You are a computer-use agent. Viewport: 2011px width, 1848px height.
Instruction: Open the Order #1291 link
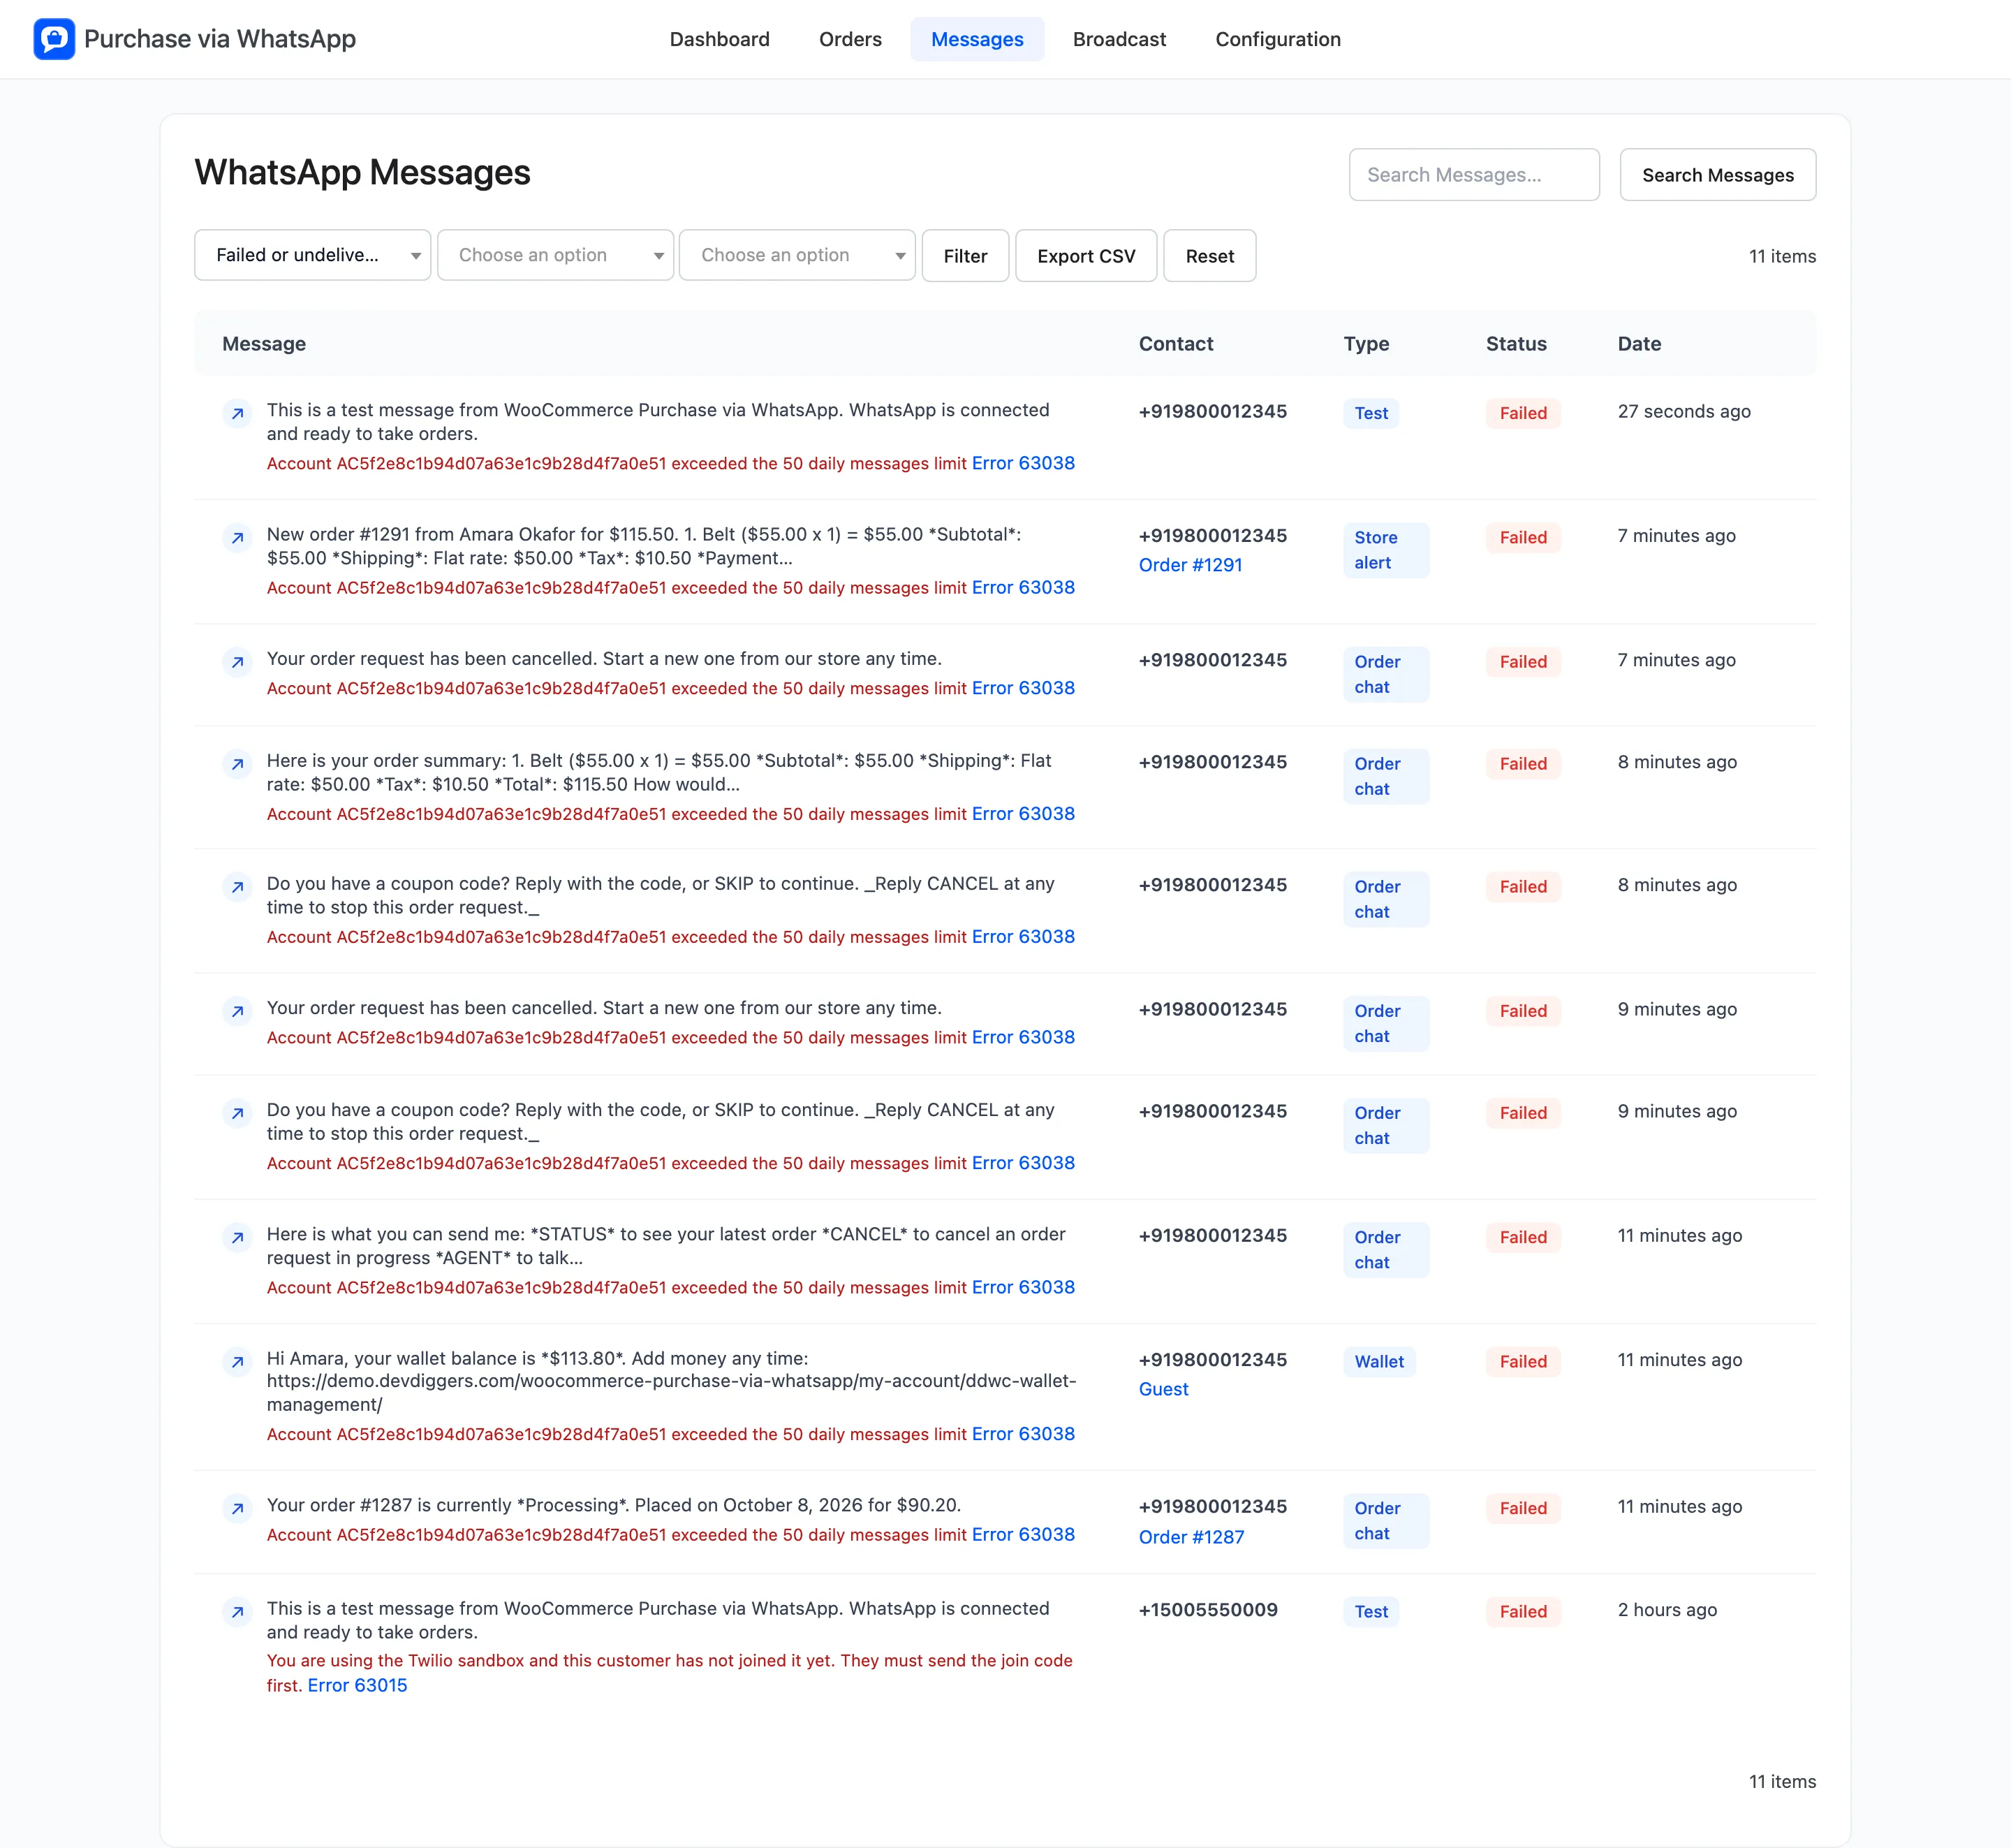(x=1190, y=565)
